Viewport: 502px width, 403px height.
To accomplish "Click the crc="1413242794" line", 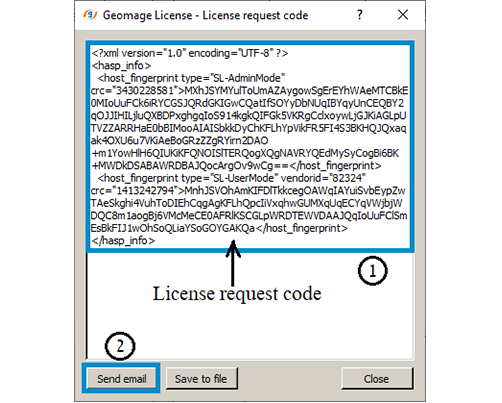I will pyautogui.click(x=248, y=190).
